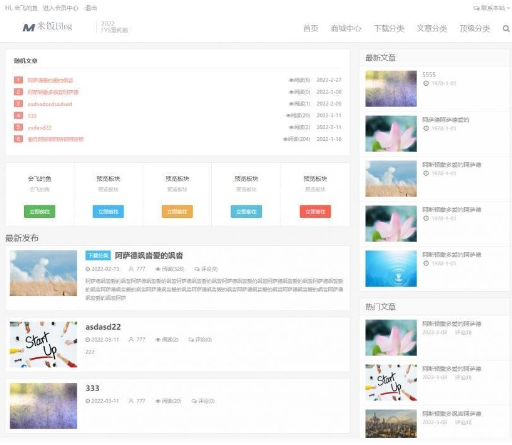The height and width of the screenshot is (445, 512).
Task: Go to 首页 in the navigation bar
Action: pos(311,28)
